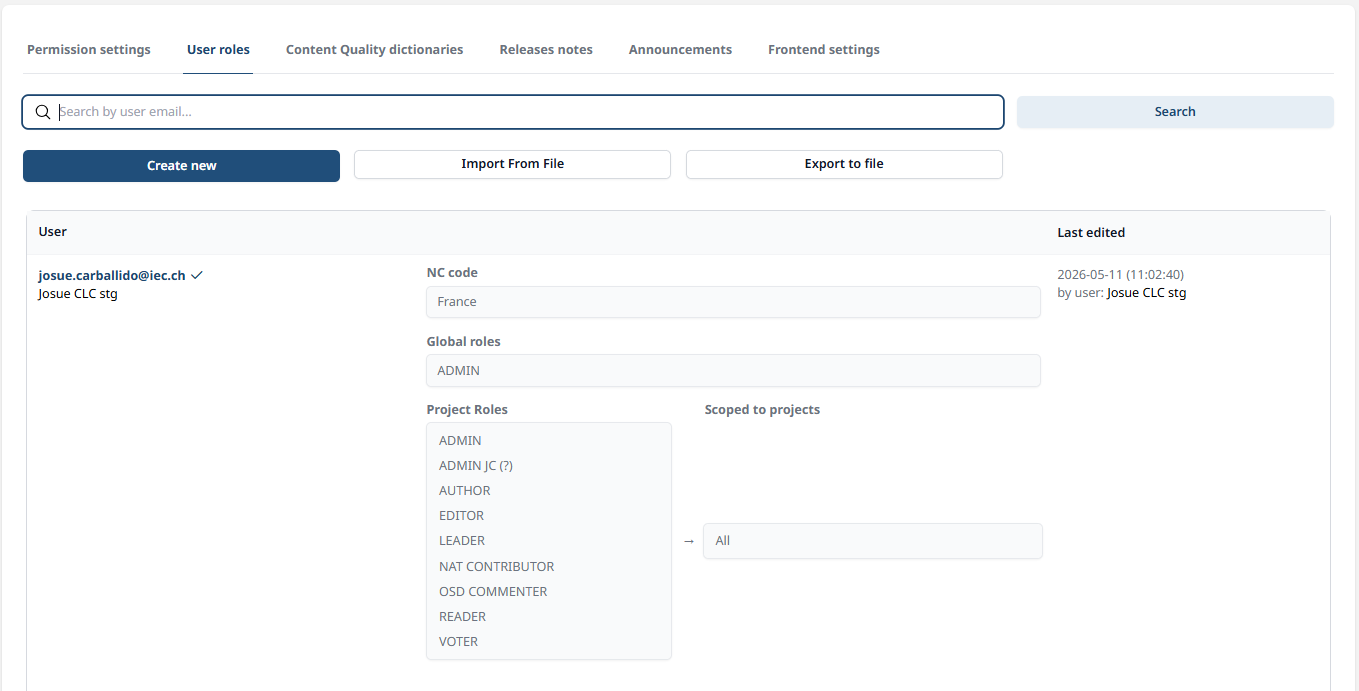Click the verified checkmark next to josue.carballido@iec.ch

click(197, 275)
